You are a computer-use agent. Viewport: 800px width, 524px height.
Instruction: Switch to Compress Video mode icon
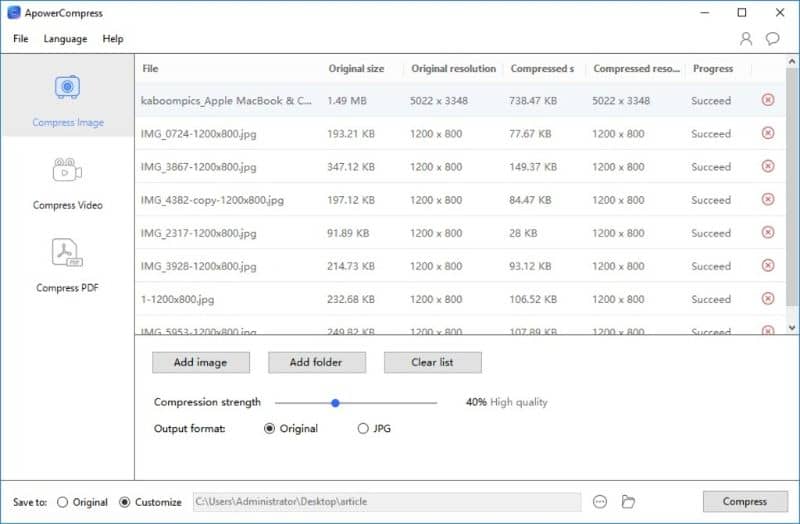click(67, 170)
